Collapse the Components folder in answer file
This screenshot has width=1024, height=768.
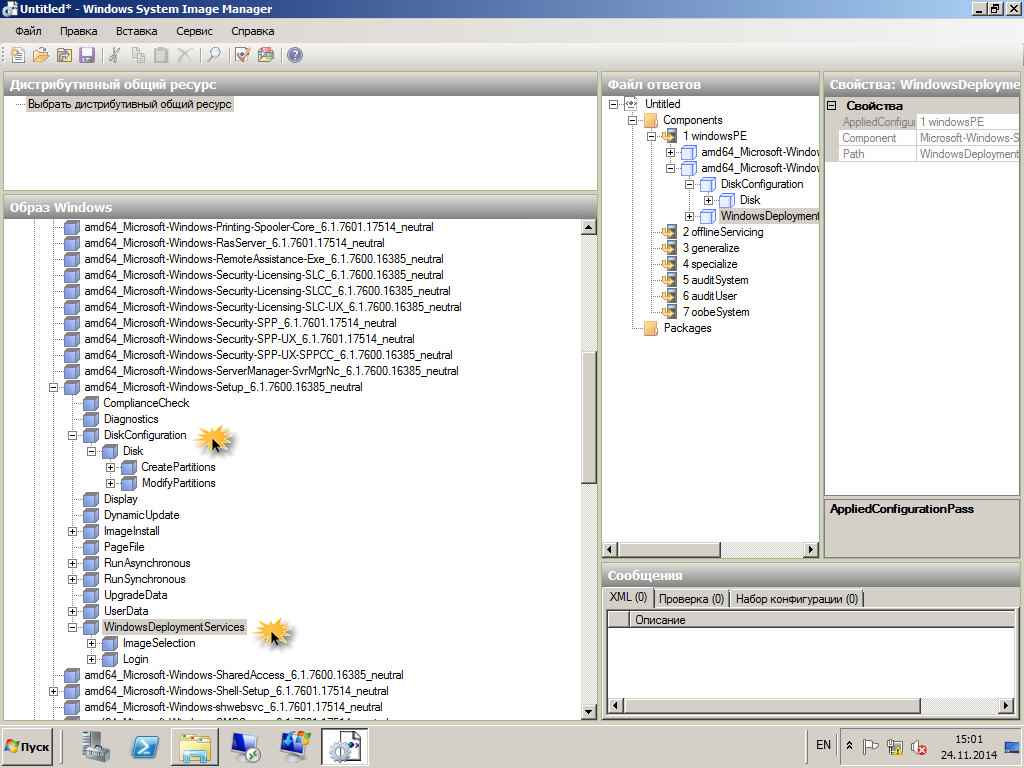pos(632,120)
